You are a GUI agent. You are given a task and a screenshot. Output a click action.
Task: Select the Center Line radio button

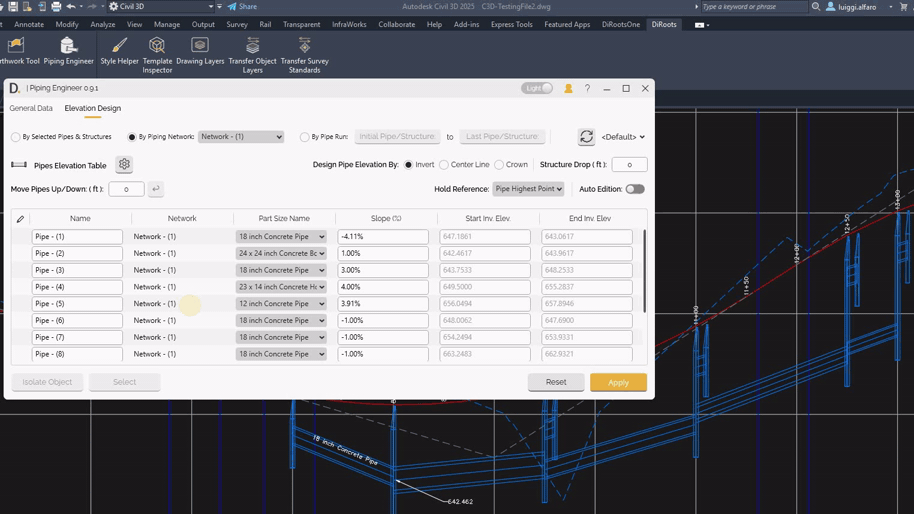click(444, 165)
